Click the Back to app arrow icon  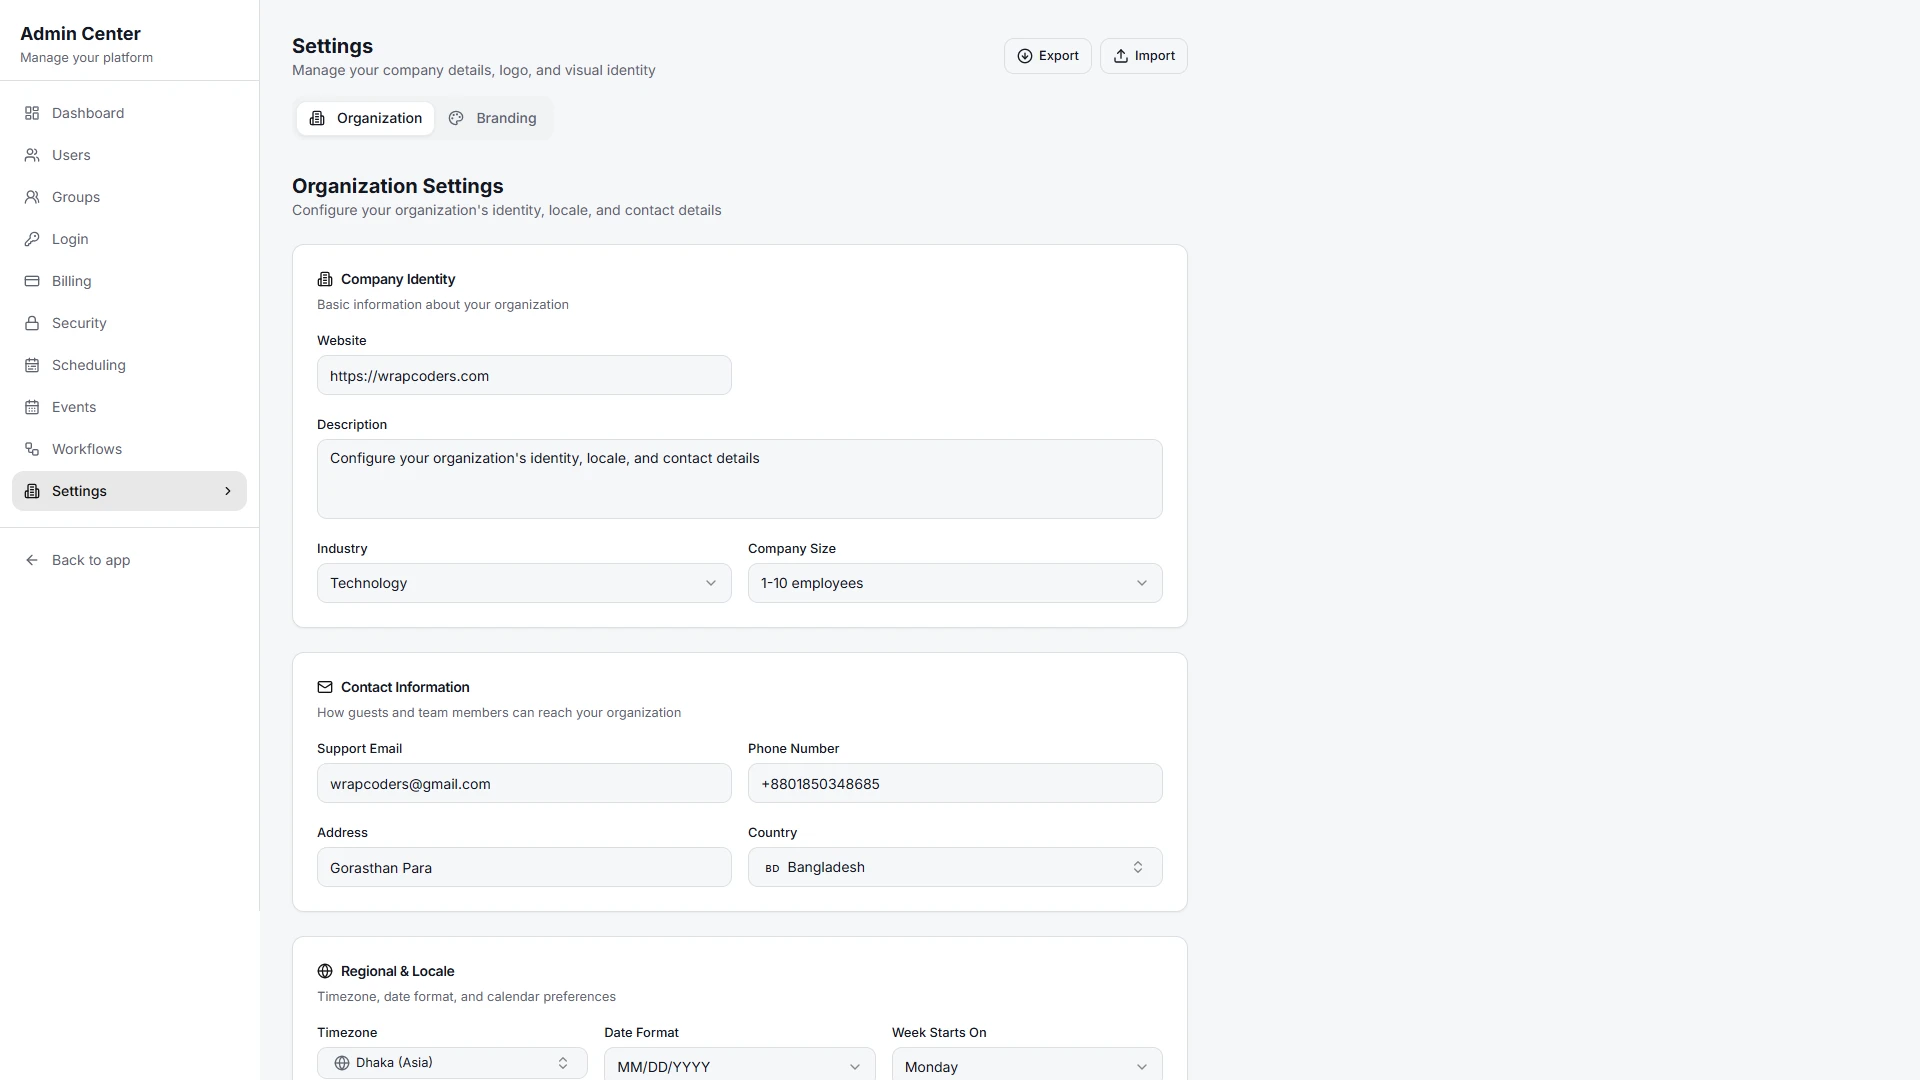pos(32,560)
